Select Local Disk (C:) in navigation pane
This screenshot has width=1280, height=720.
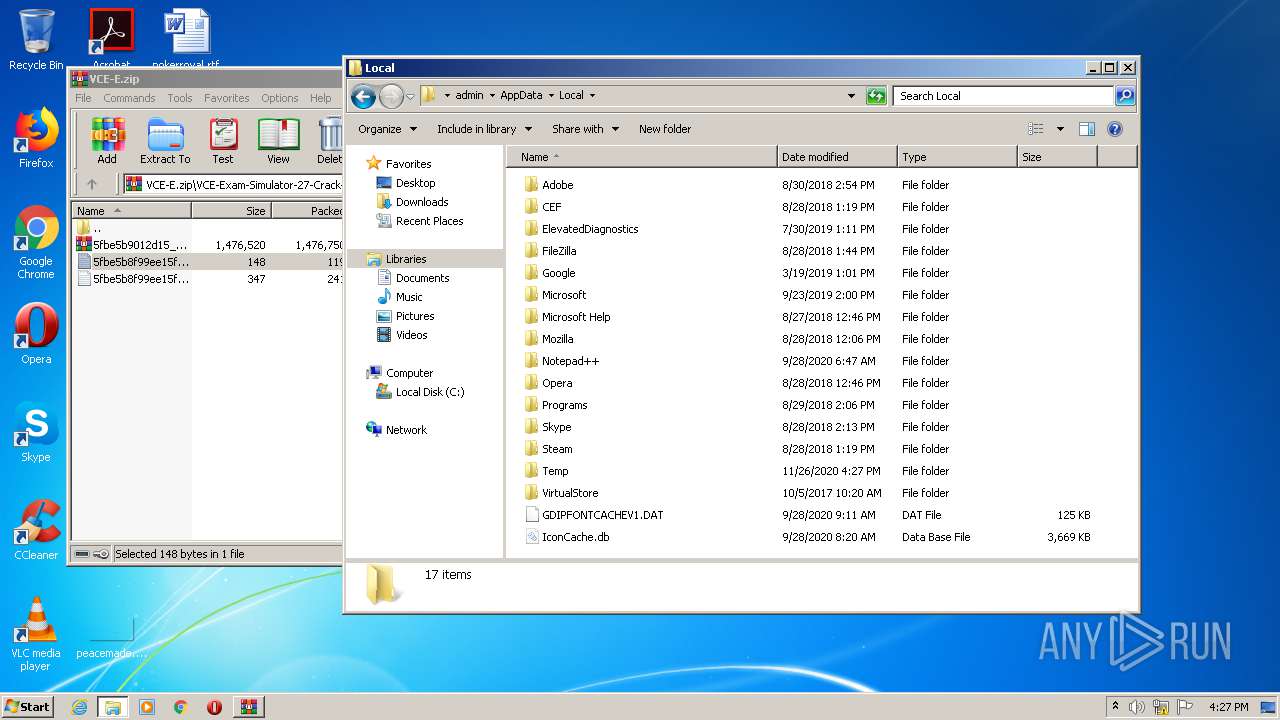(x=430, y=392)
